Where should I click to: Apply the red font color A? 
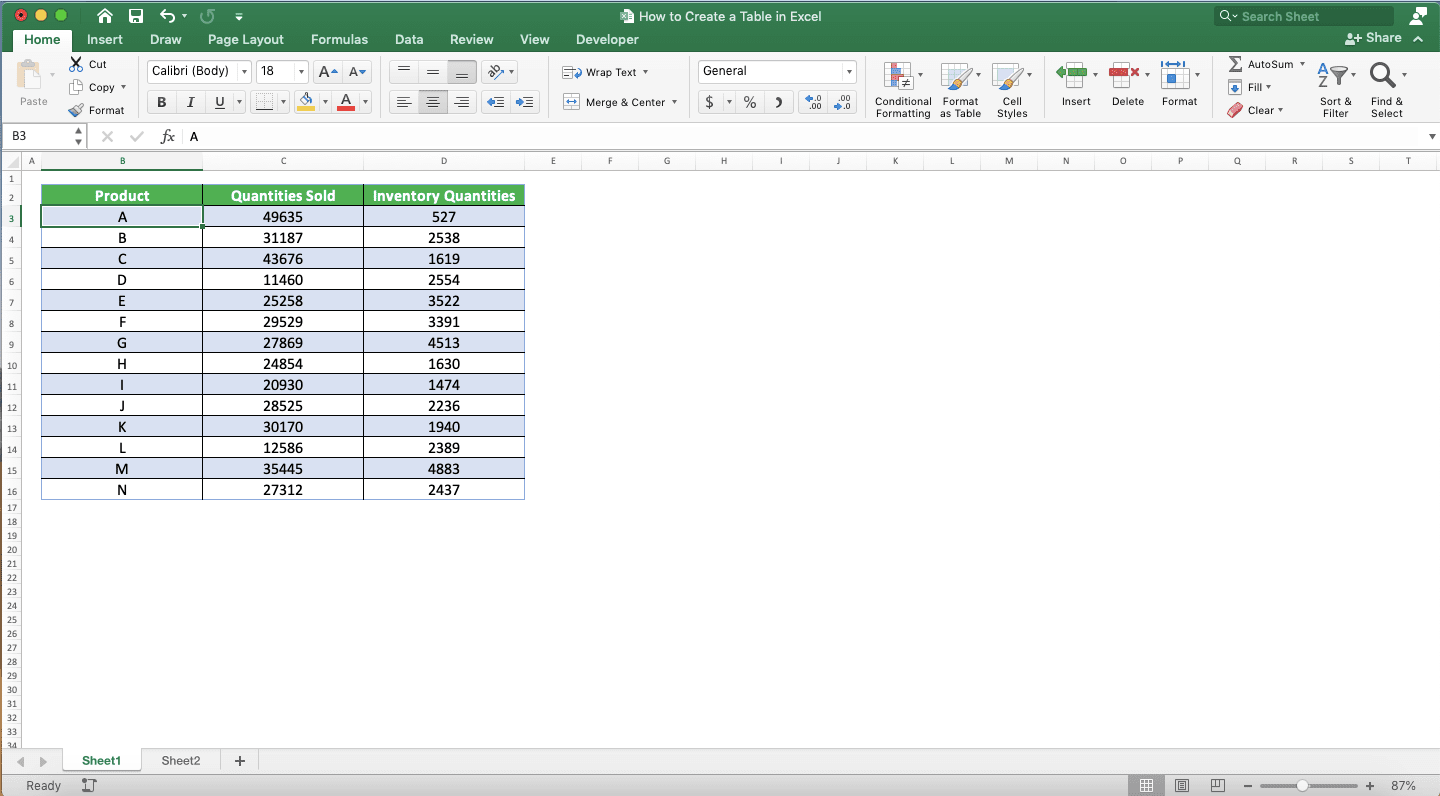(346, 102)
